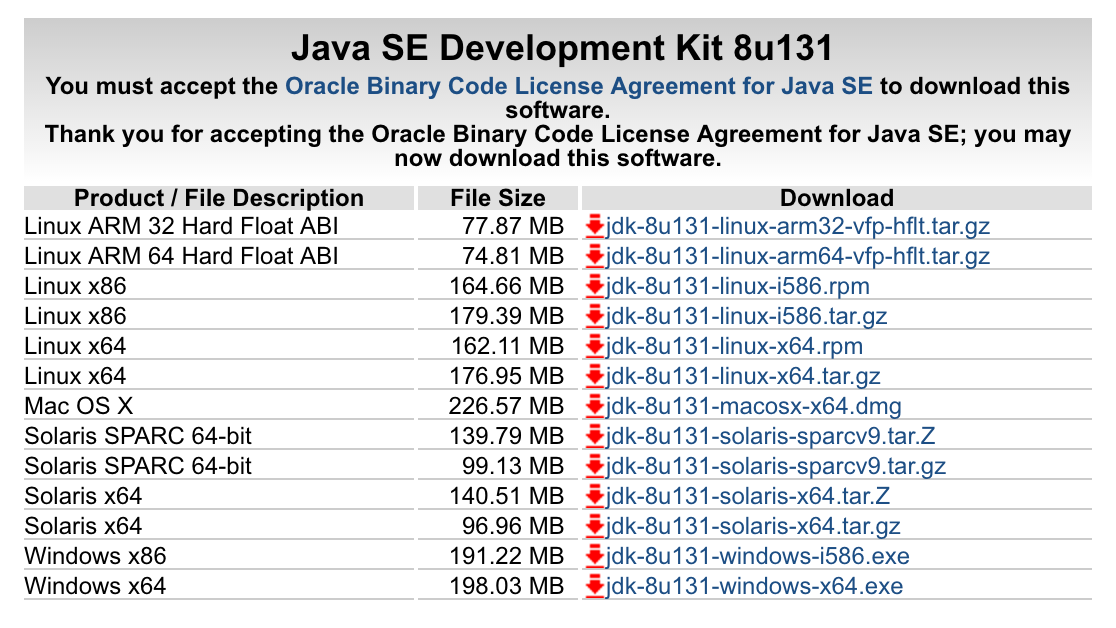Click the 162.11 MB file size

click(x=507, y=346)
